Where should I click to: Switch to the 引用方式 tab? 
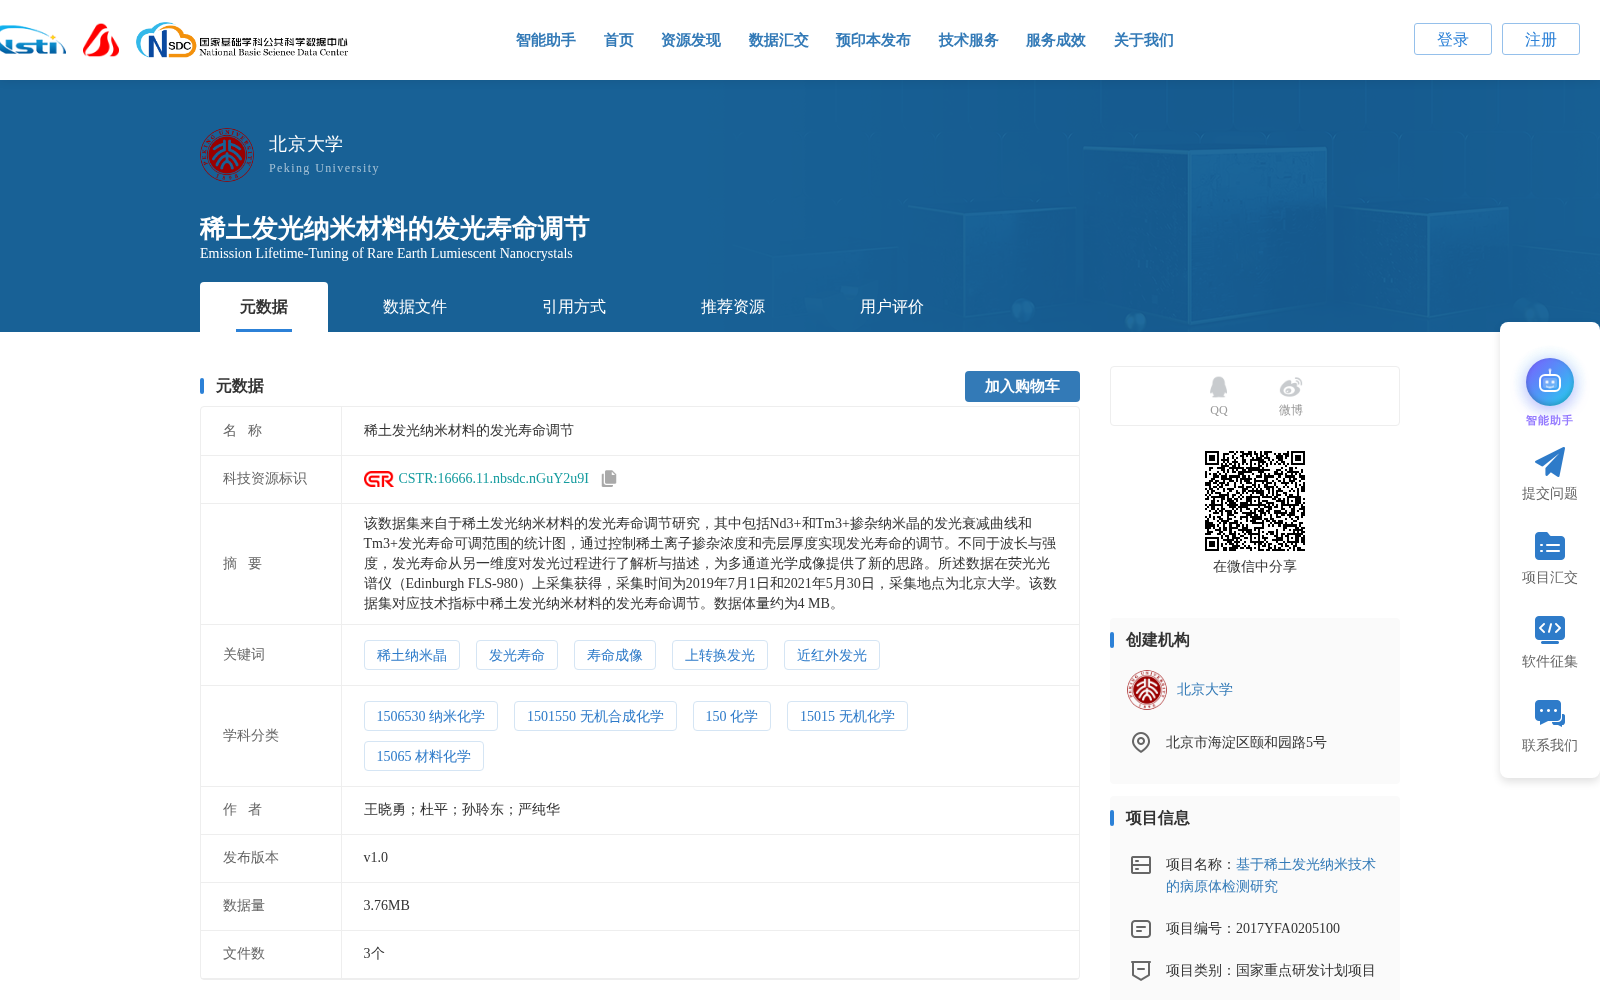coord(574,307)
